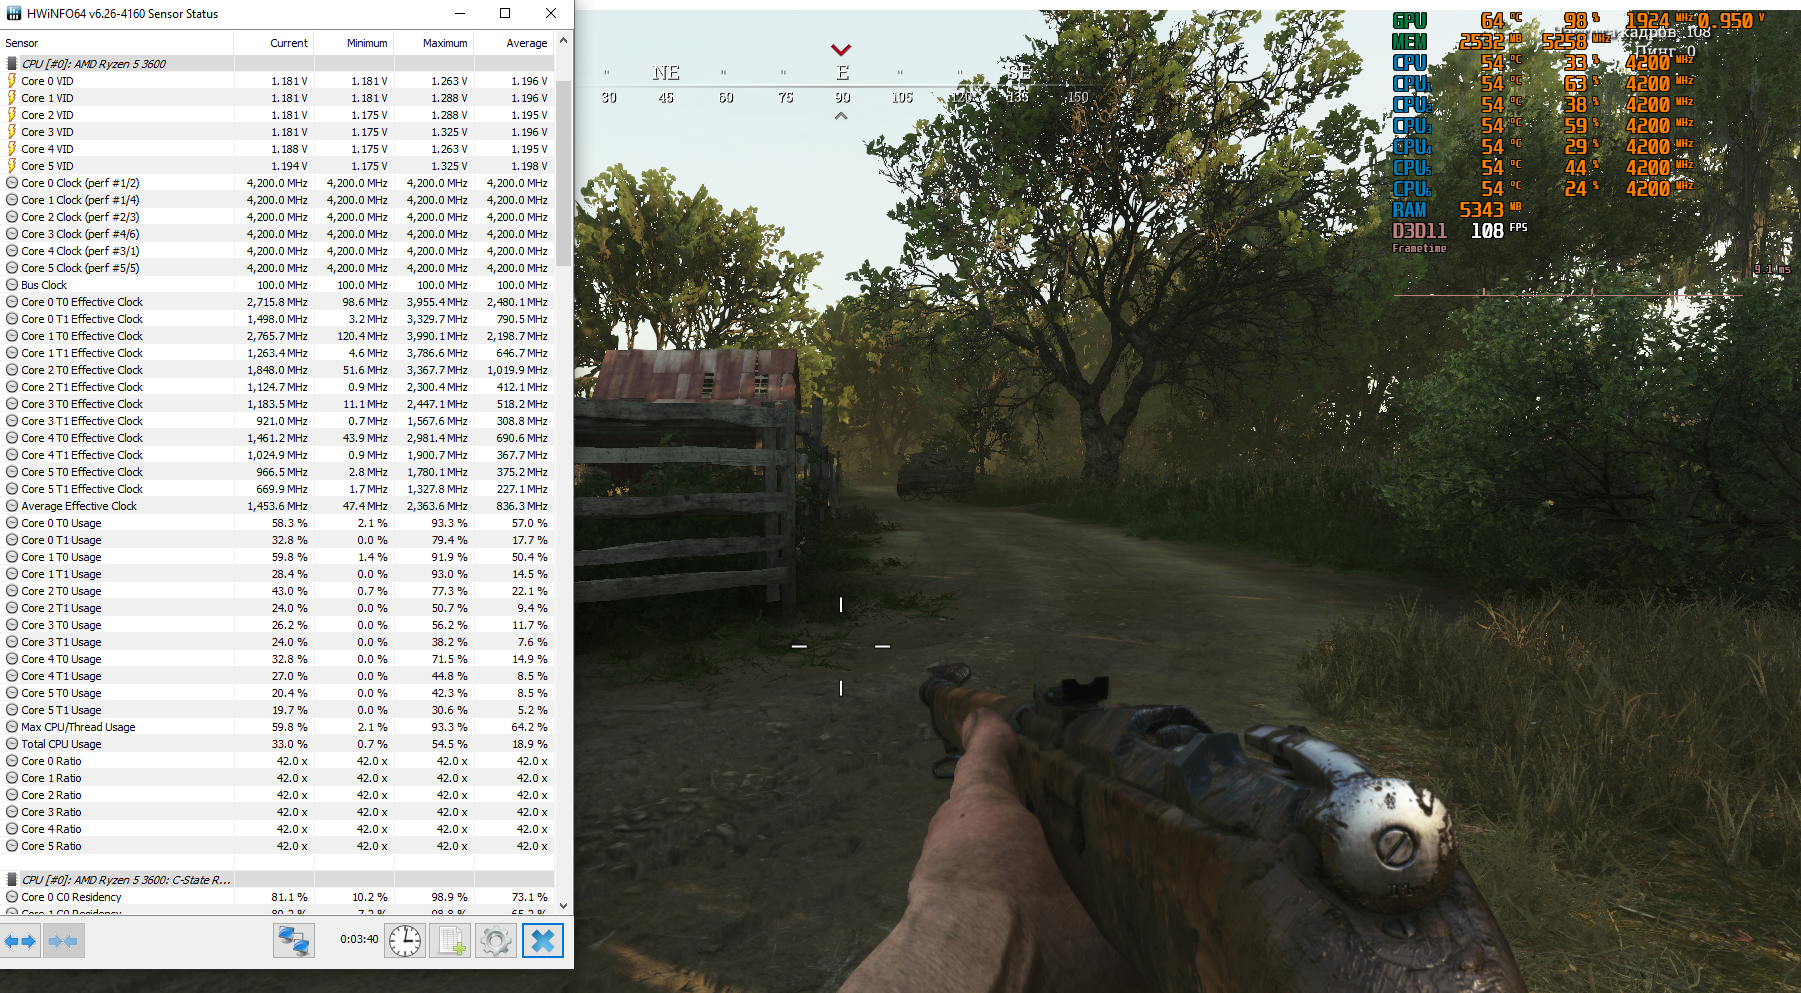Screen dimensions: 1801x993
Task: Click the lightning icon beside Core 0 VID
Action: tap(12, 81)
